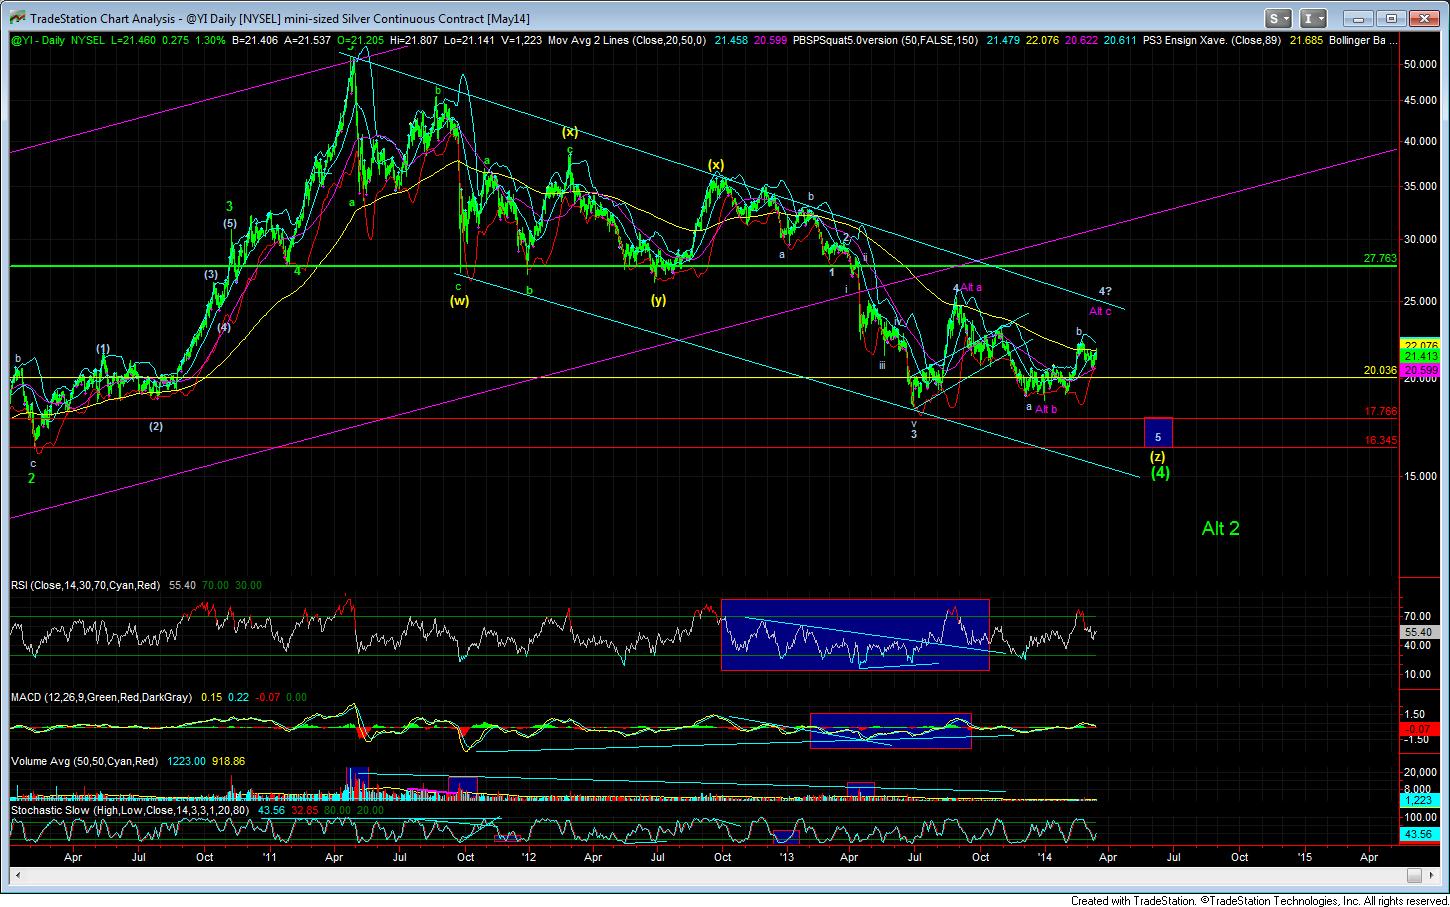The width and height of the screenshot is (1450, 907).
Task: Minimize the Chart Analysis window
Action: [1357, 18]
